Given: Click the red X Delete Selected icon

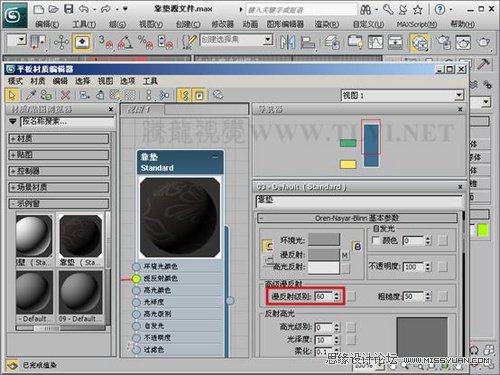Looking at the screenshot, I should (65, 95).
